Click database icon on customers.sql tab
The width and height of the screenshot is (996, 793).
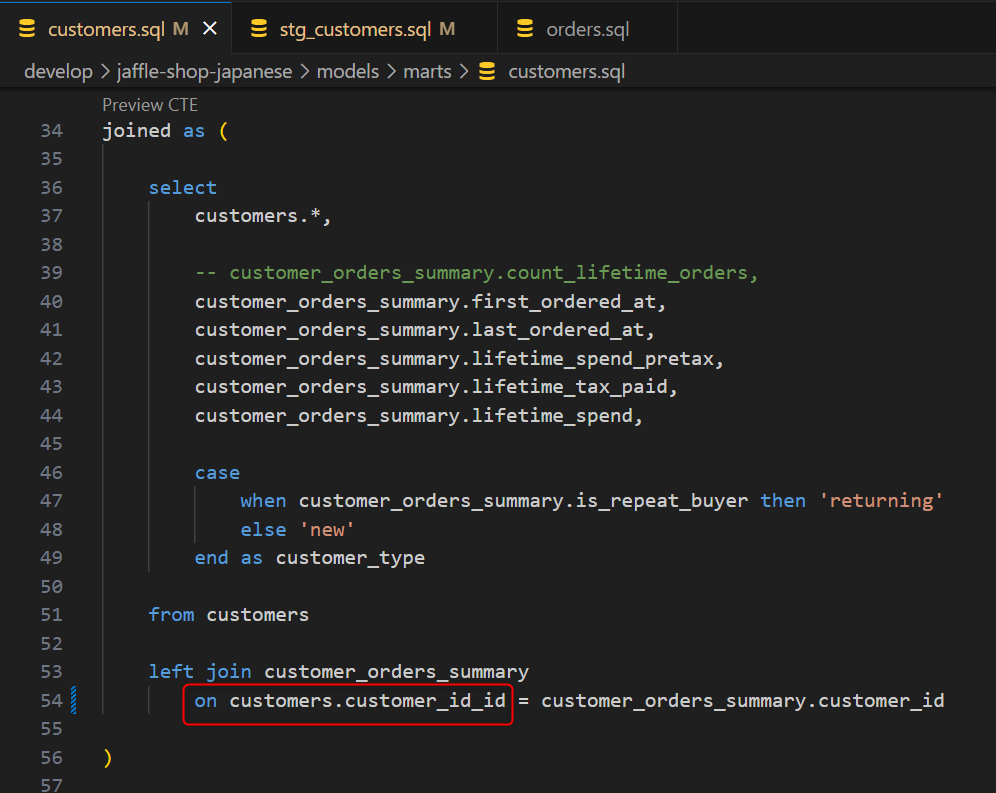click(27, 29)
